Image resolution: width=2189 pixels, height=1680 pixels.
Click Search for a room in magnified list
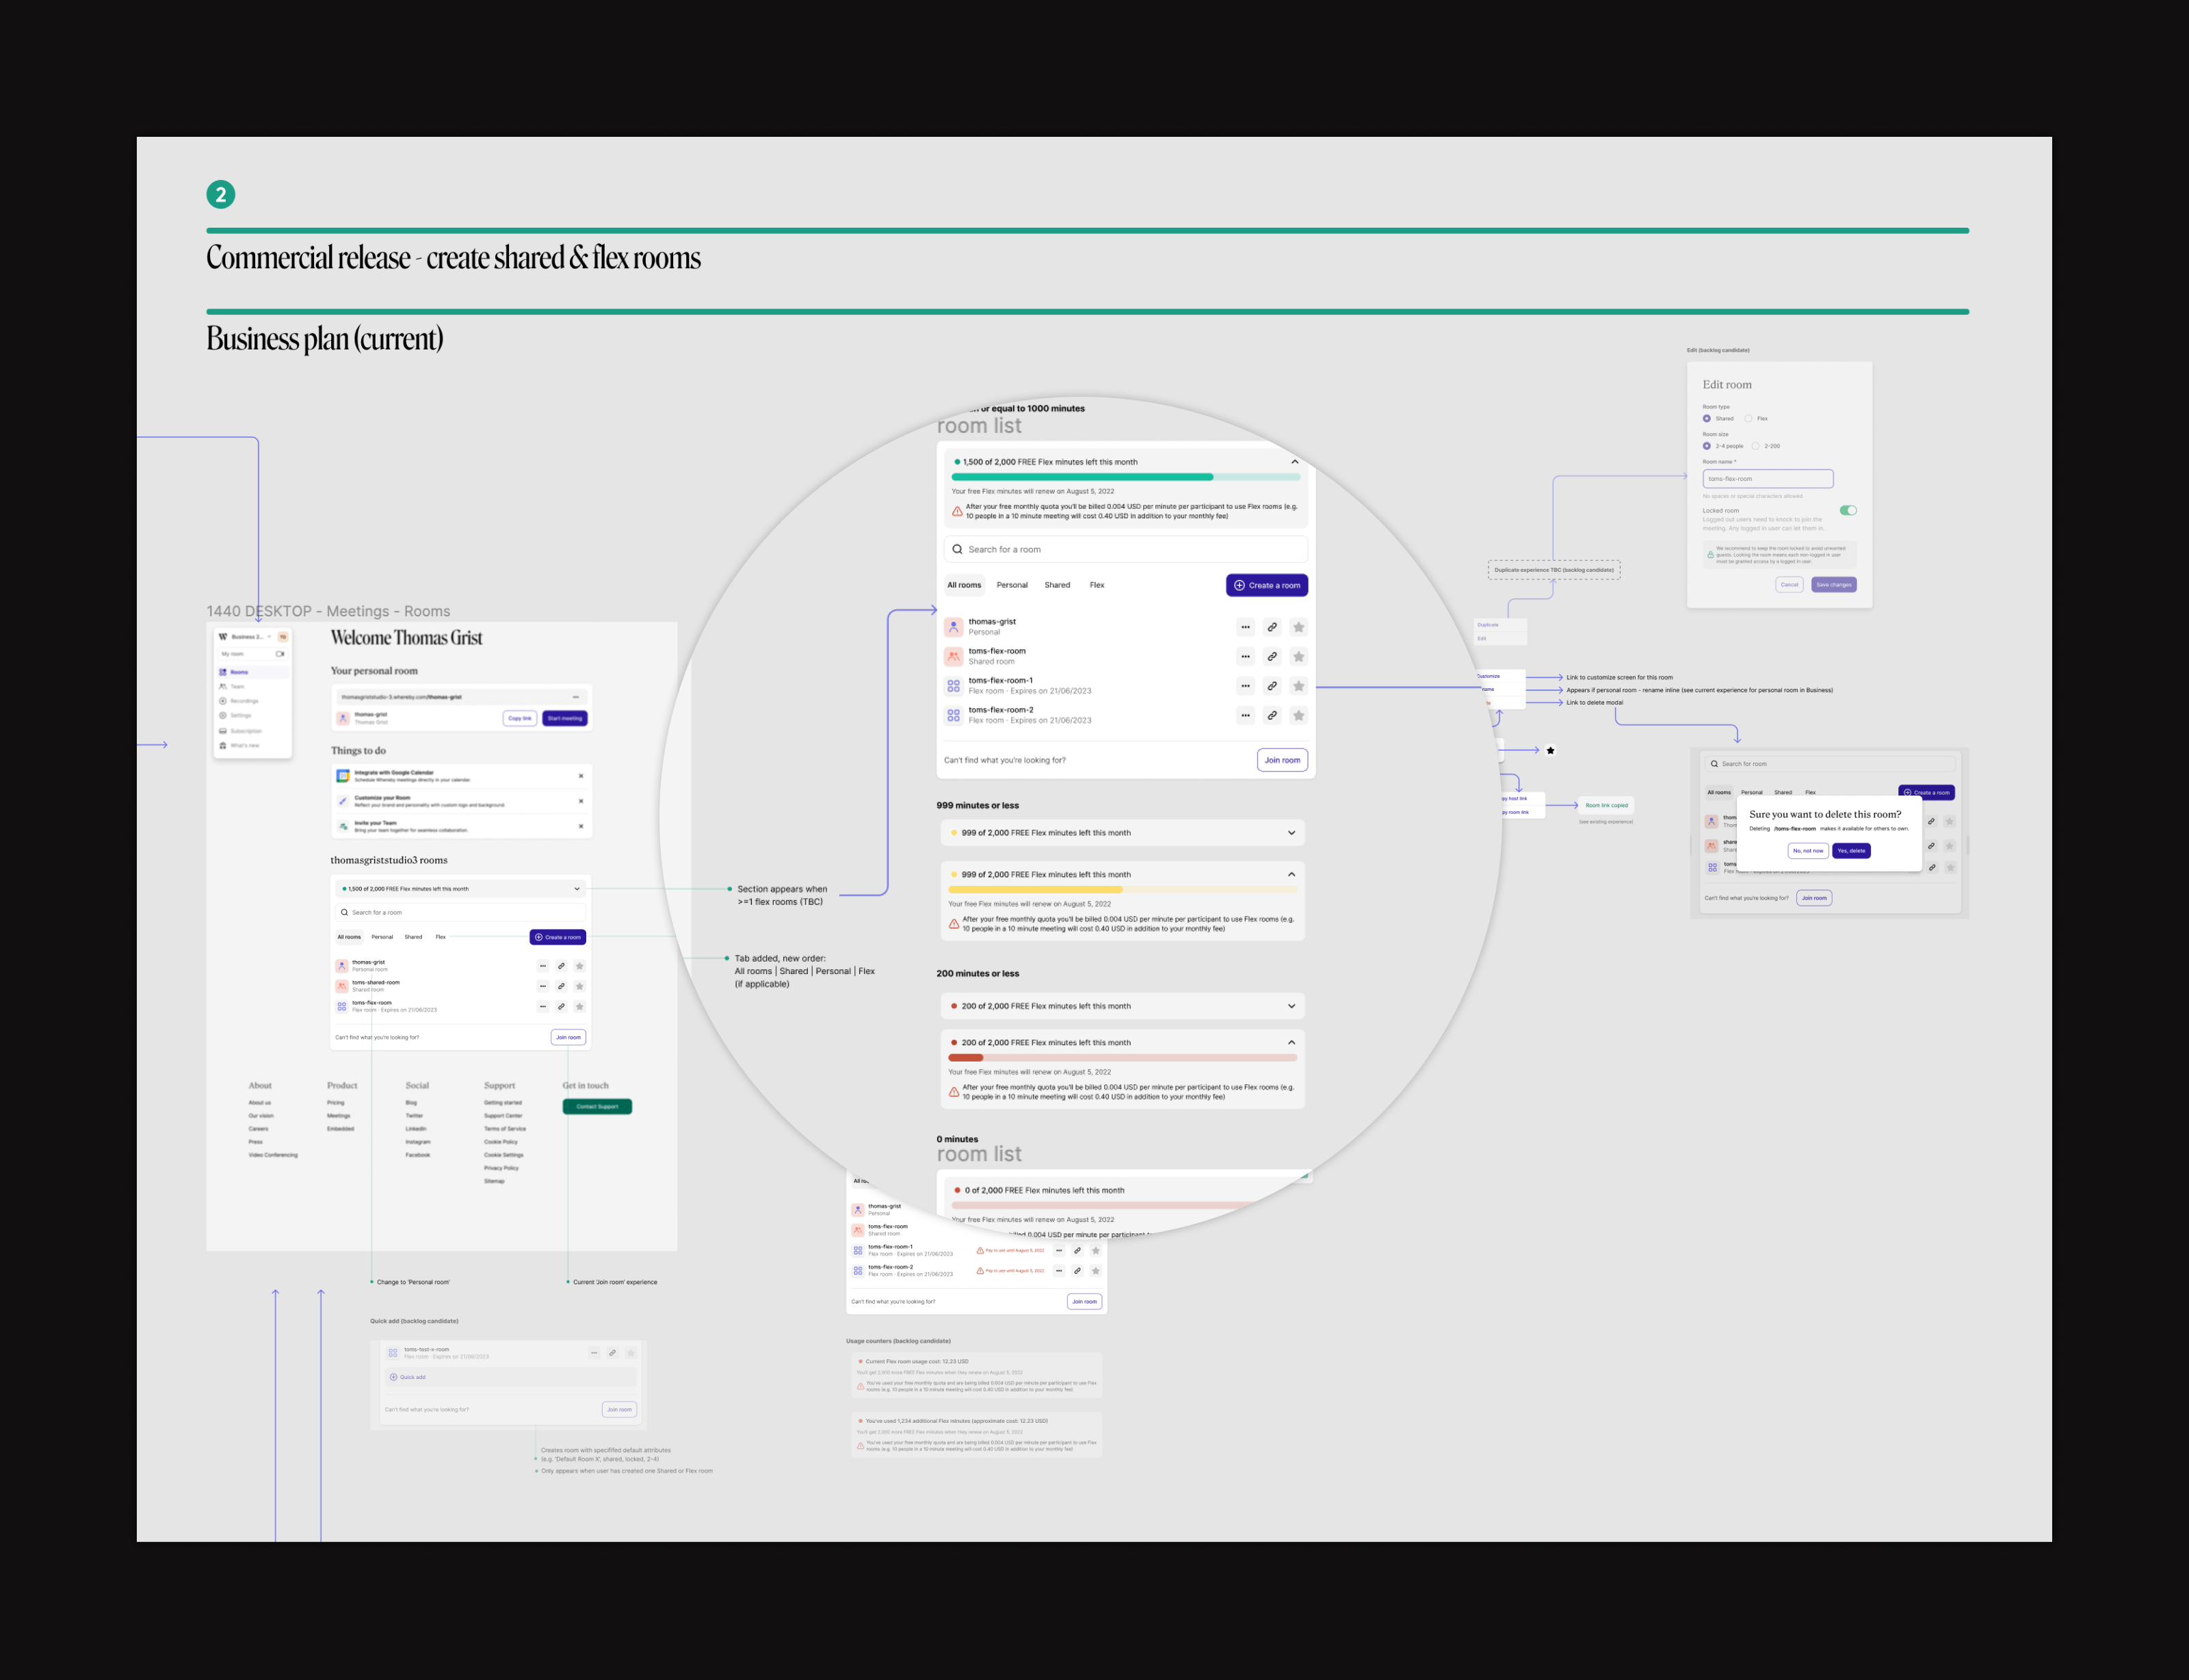tap(1126, 549)
